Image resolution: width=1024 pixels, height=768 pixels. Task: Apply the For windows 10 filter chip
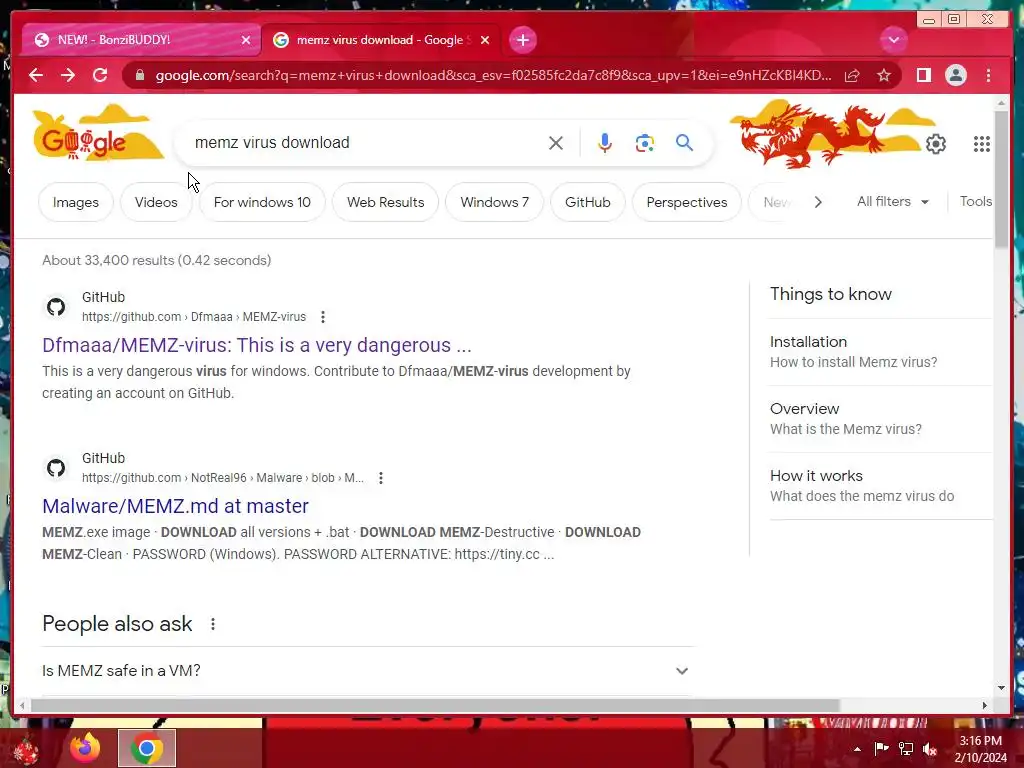(262, 202)
